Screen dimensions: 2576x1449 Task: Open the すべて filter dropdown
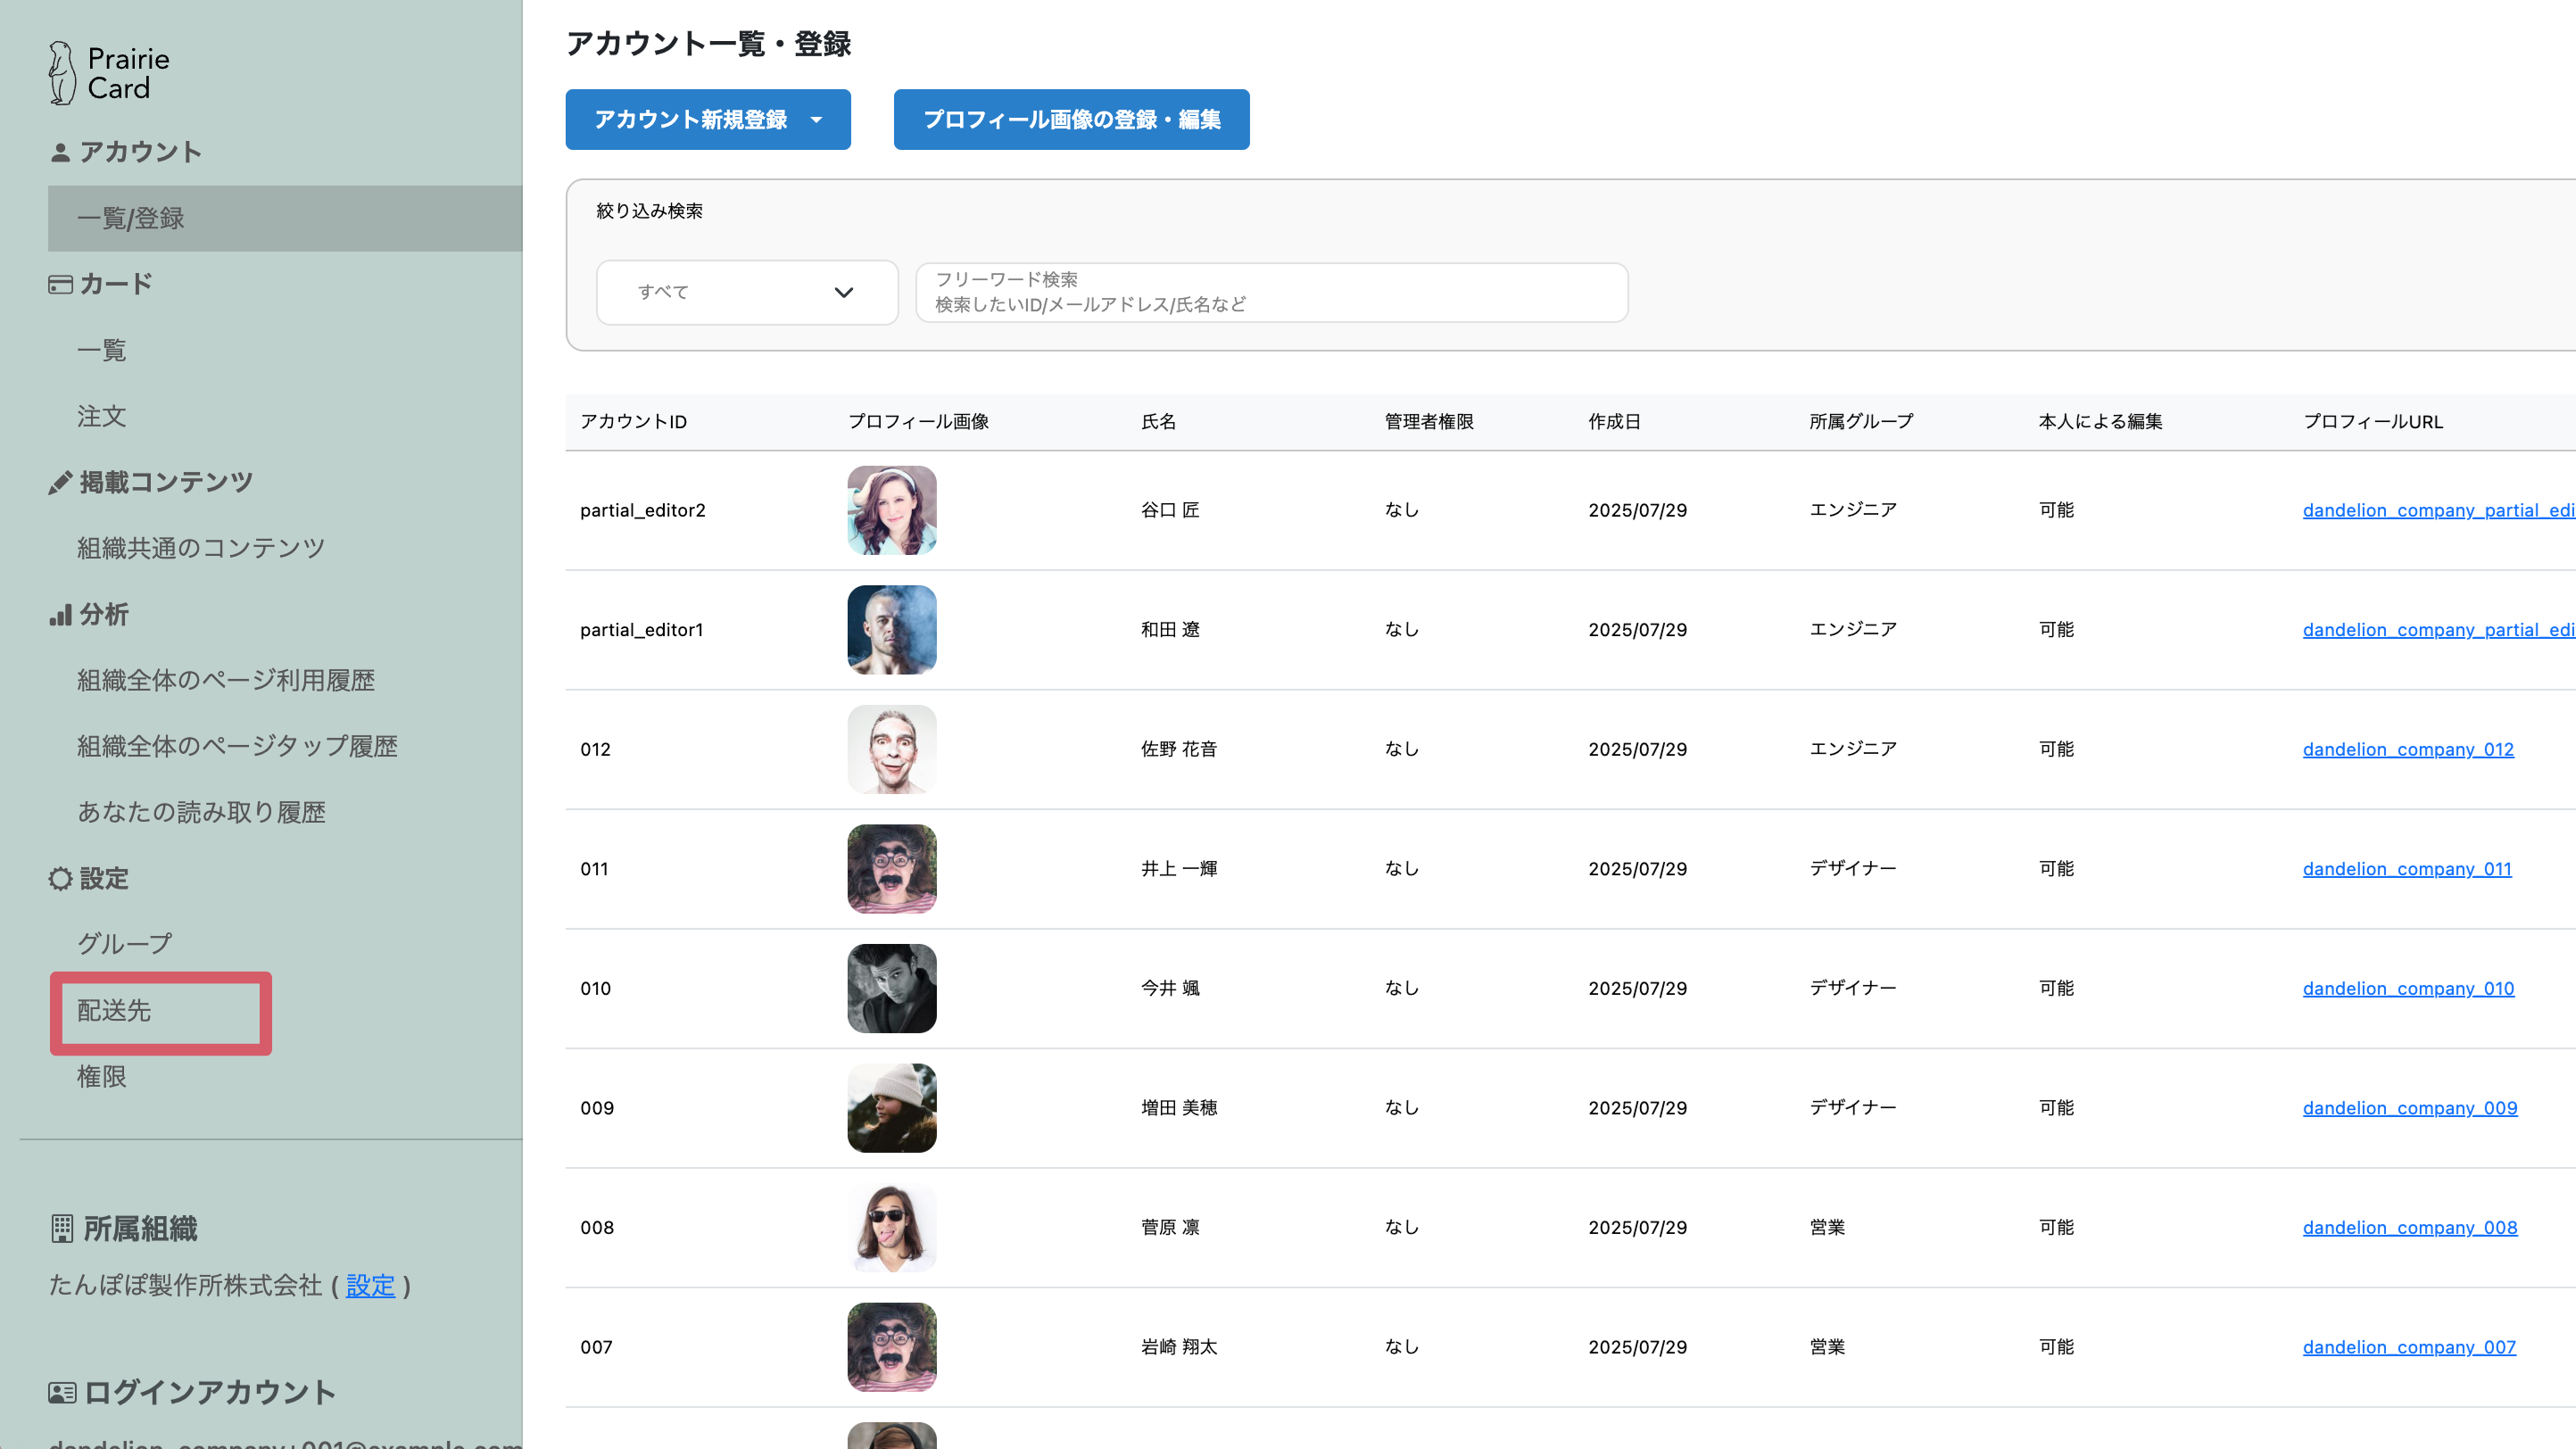point(746,292)
